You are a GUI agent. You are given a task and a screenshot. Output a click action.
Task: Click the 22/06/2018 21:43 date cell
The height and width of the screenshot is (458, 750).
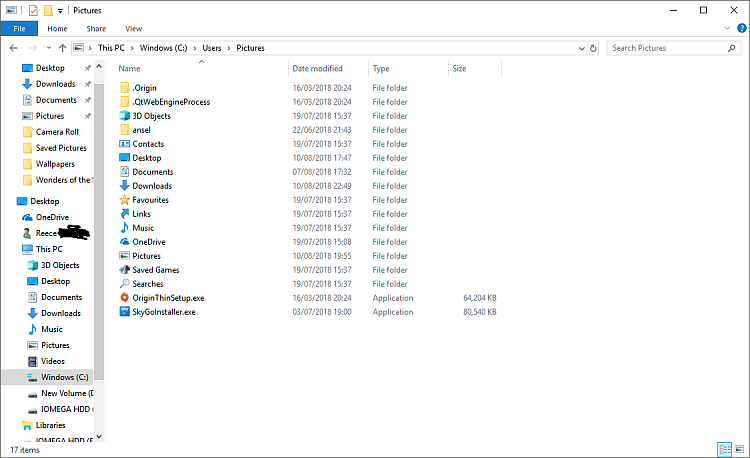tap(322, 130)
